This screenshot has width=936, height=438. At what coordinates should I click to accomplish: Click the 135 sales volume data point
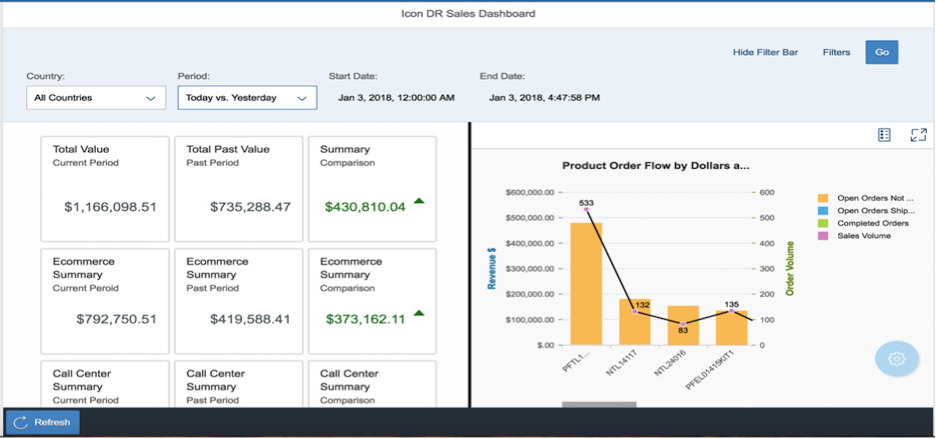tap(731, 311)
